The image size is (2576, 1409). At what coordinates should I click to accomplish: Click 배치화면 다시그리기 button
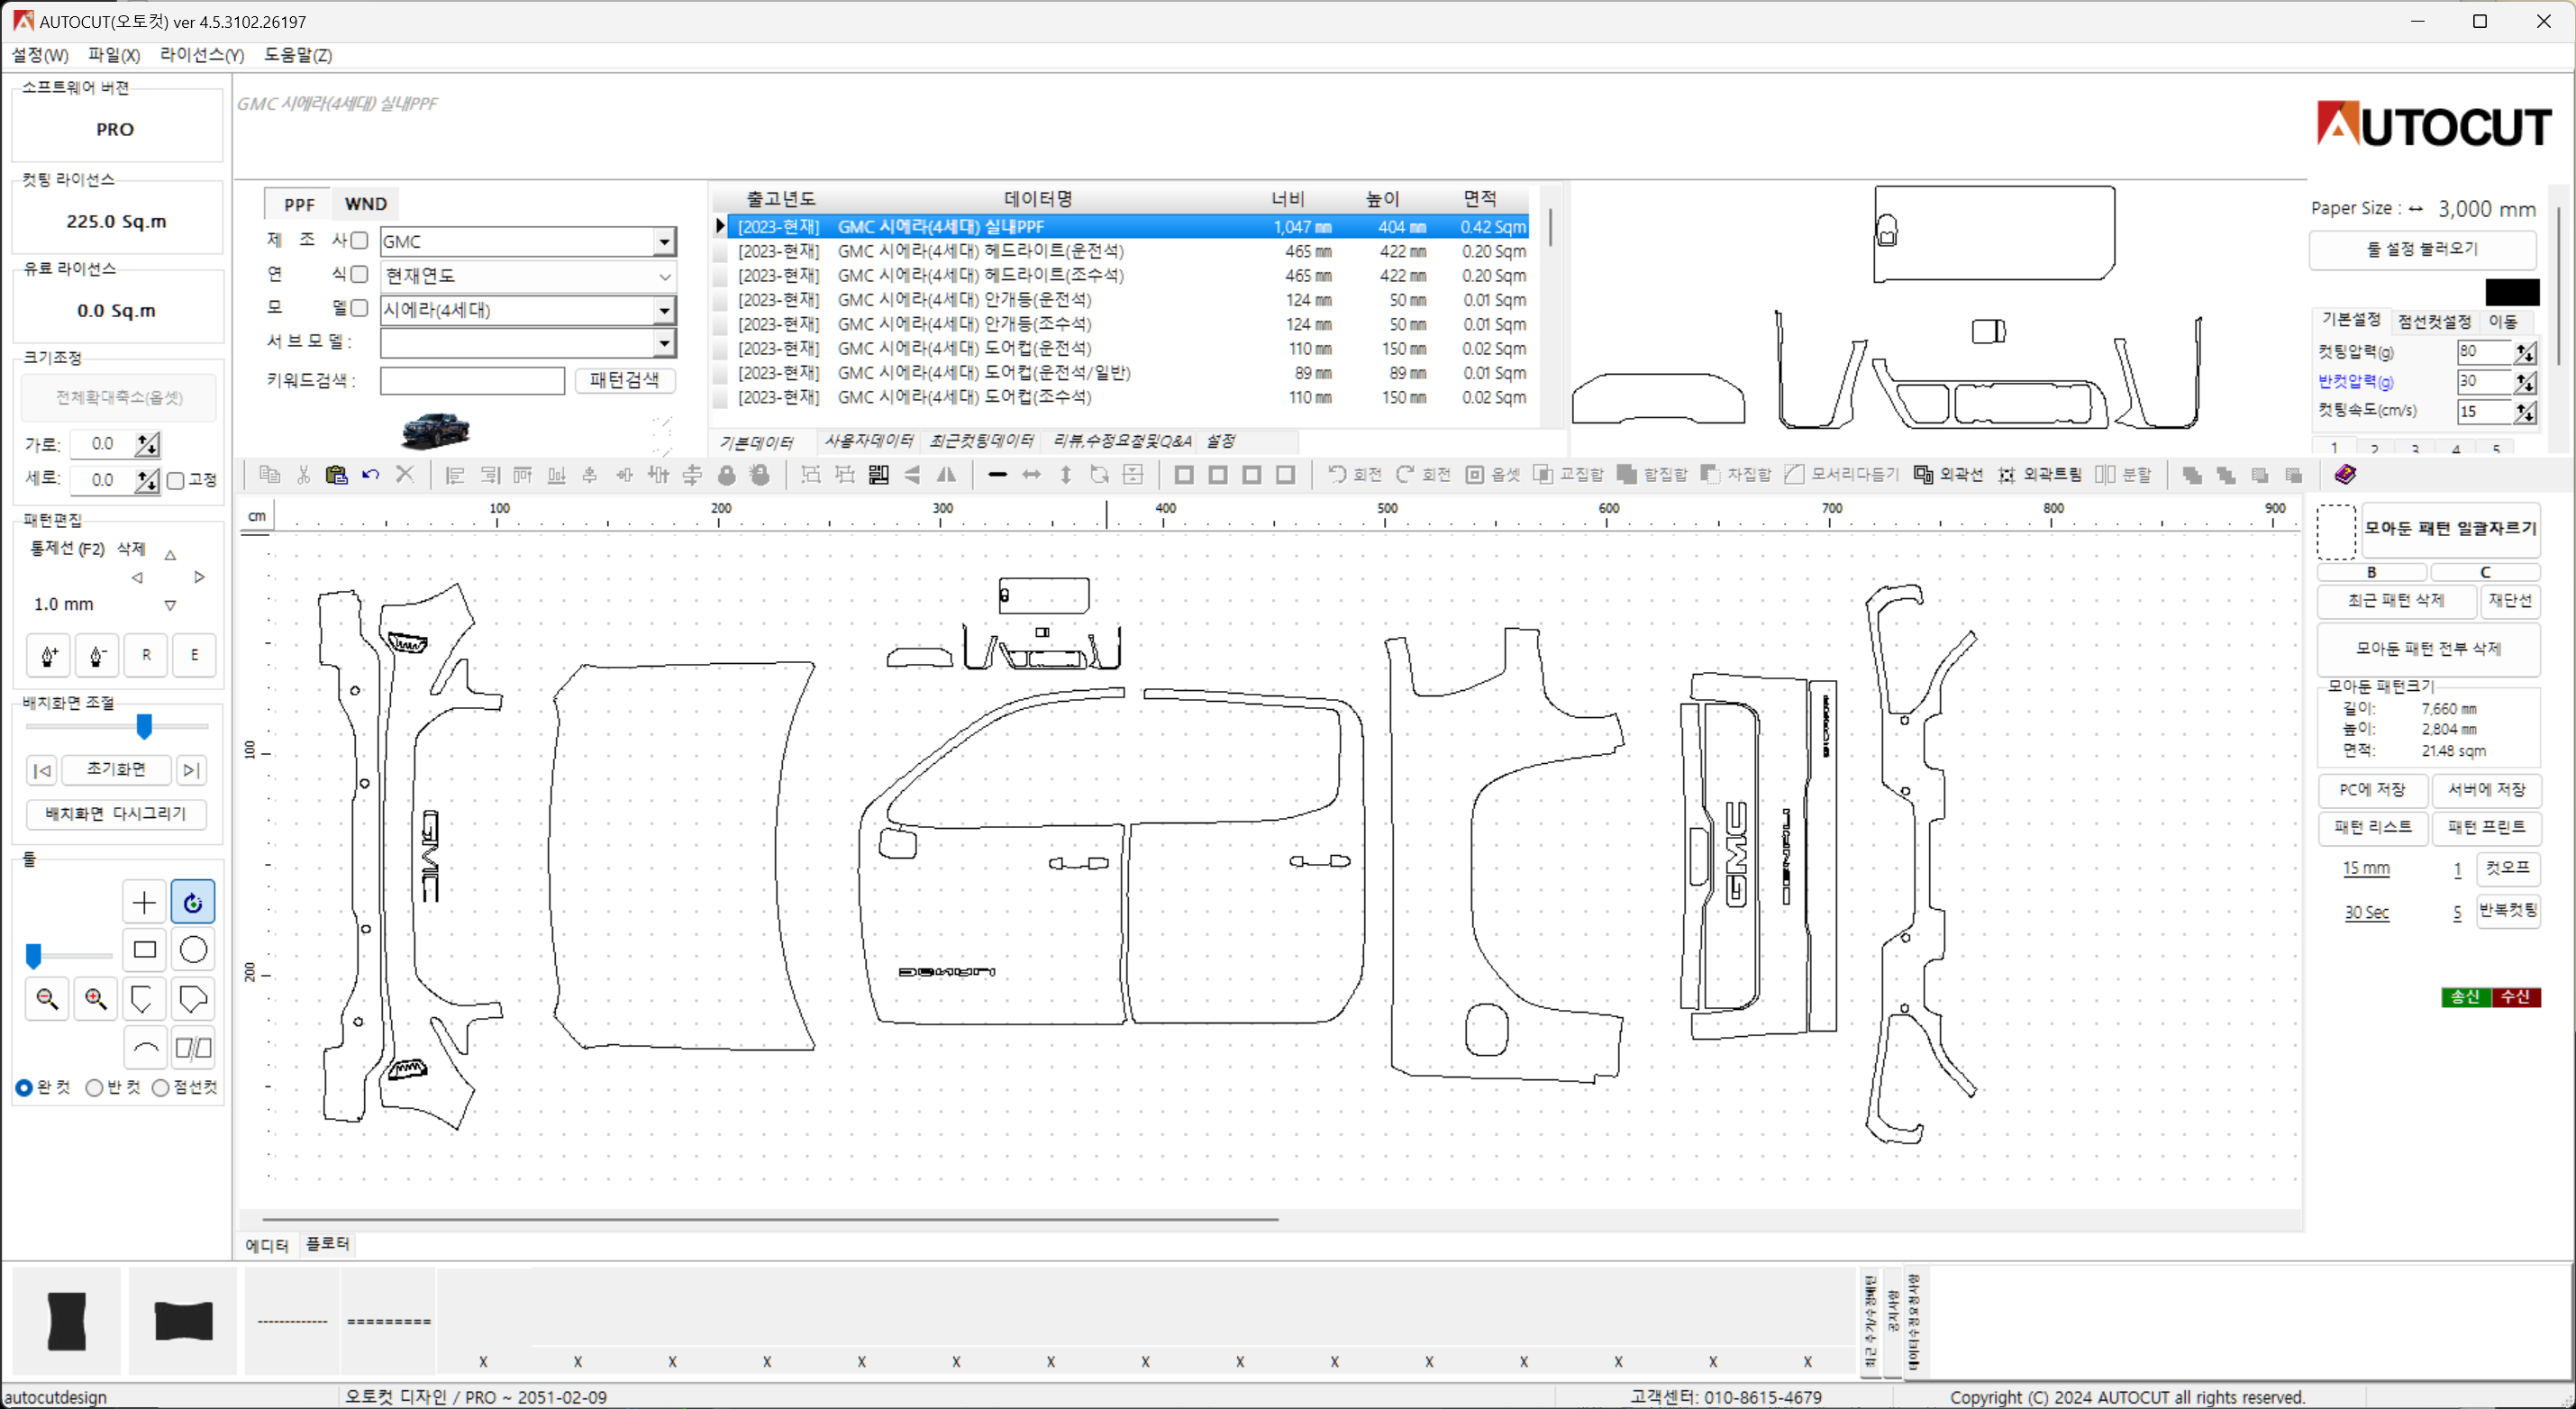coord(116,814)
